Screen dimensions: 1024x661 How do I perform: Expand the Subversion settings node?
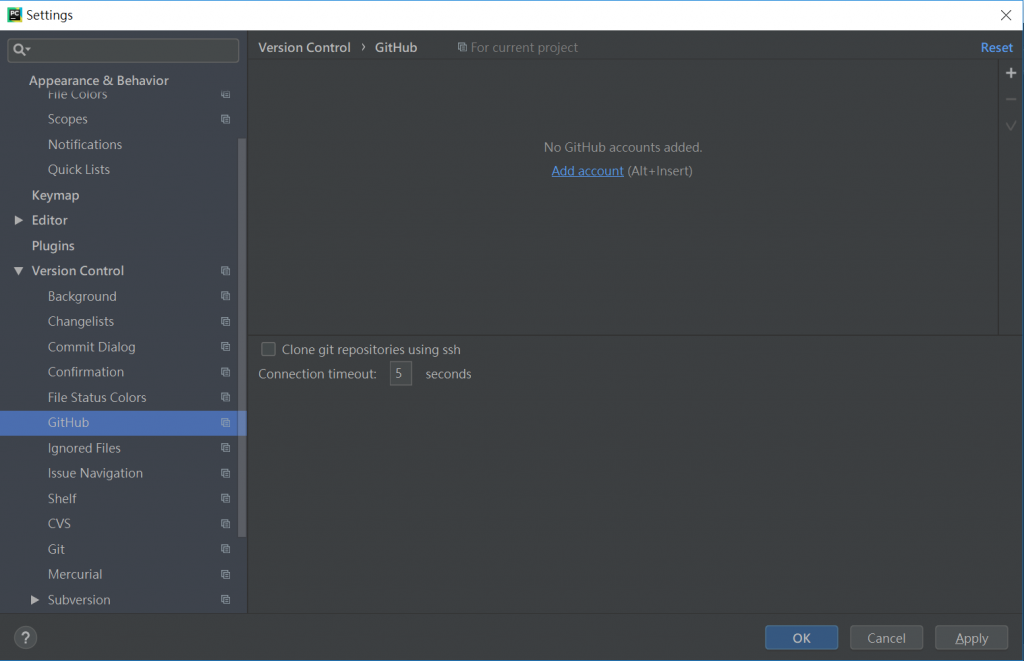[35, 600]
